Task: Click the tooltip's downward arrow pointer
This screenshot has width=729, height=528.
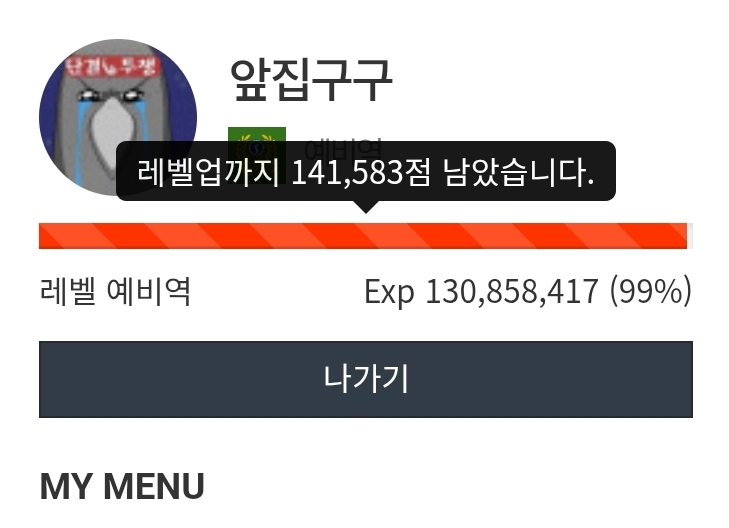Action: [x=366, y=207]
